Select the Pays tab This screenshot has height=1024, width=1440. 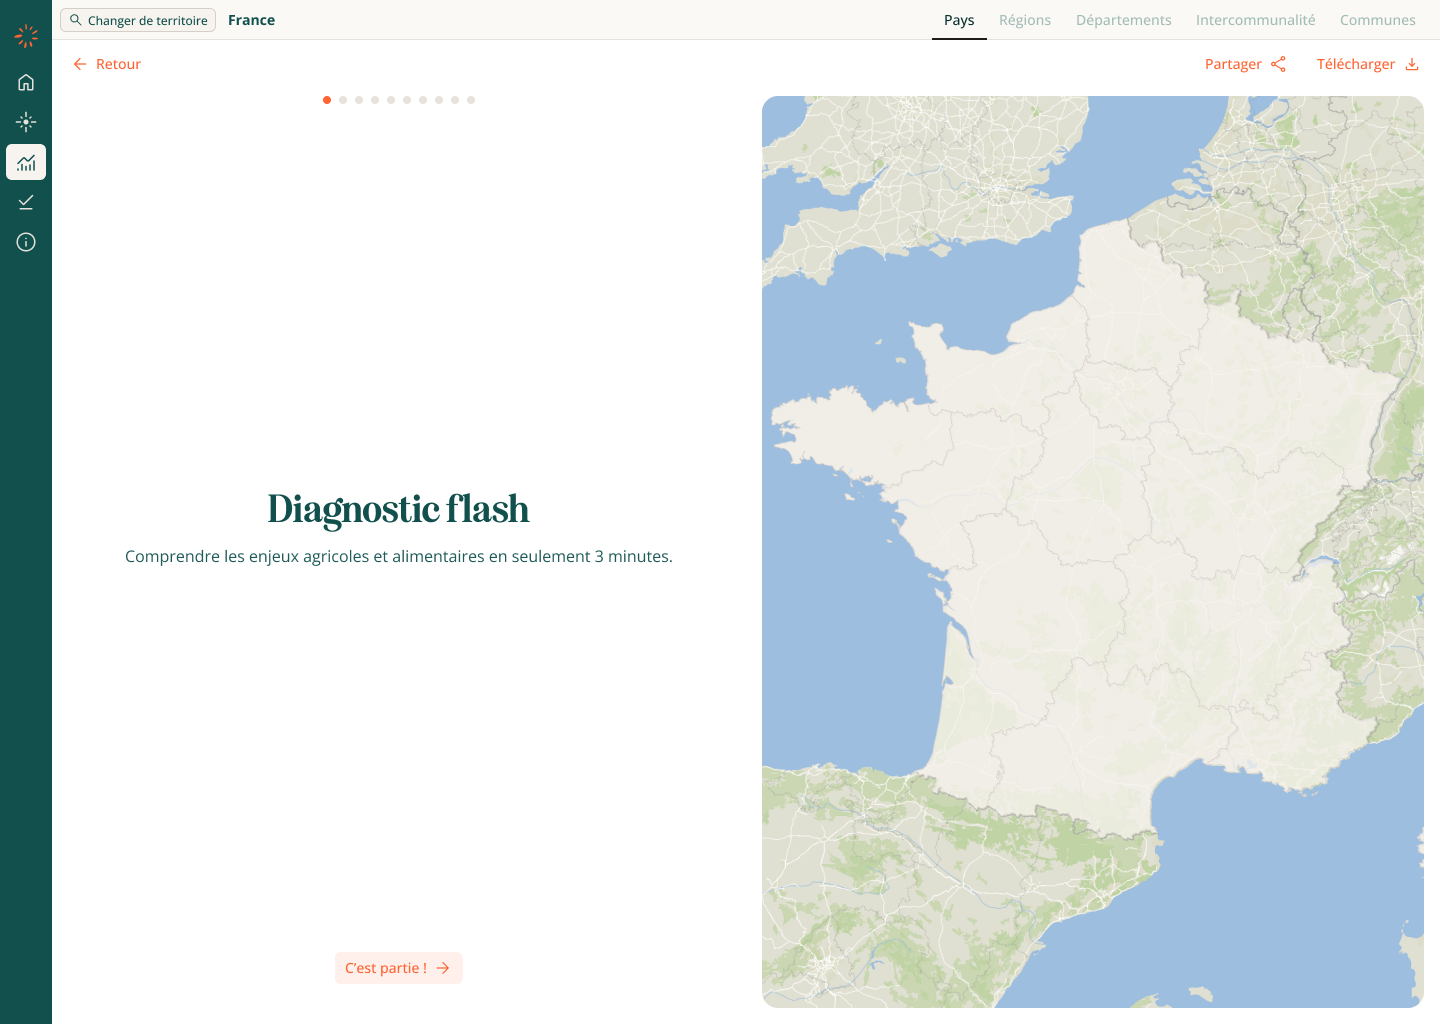959,20
